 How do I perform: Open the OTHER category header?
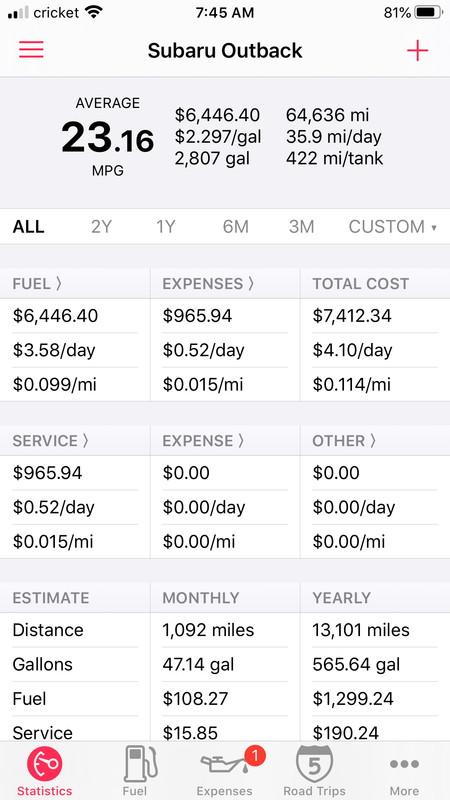tap(344, 441)
